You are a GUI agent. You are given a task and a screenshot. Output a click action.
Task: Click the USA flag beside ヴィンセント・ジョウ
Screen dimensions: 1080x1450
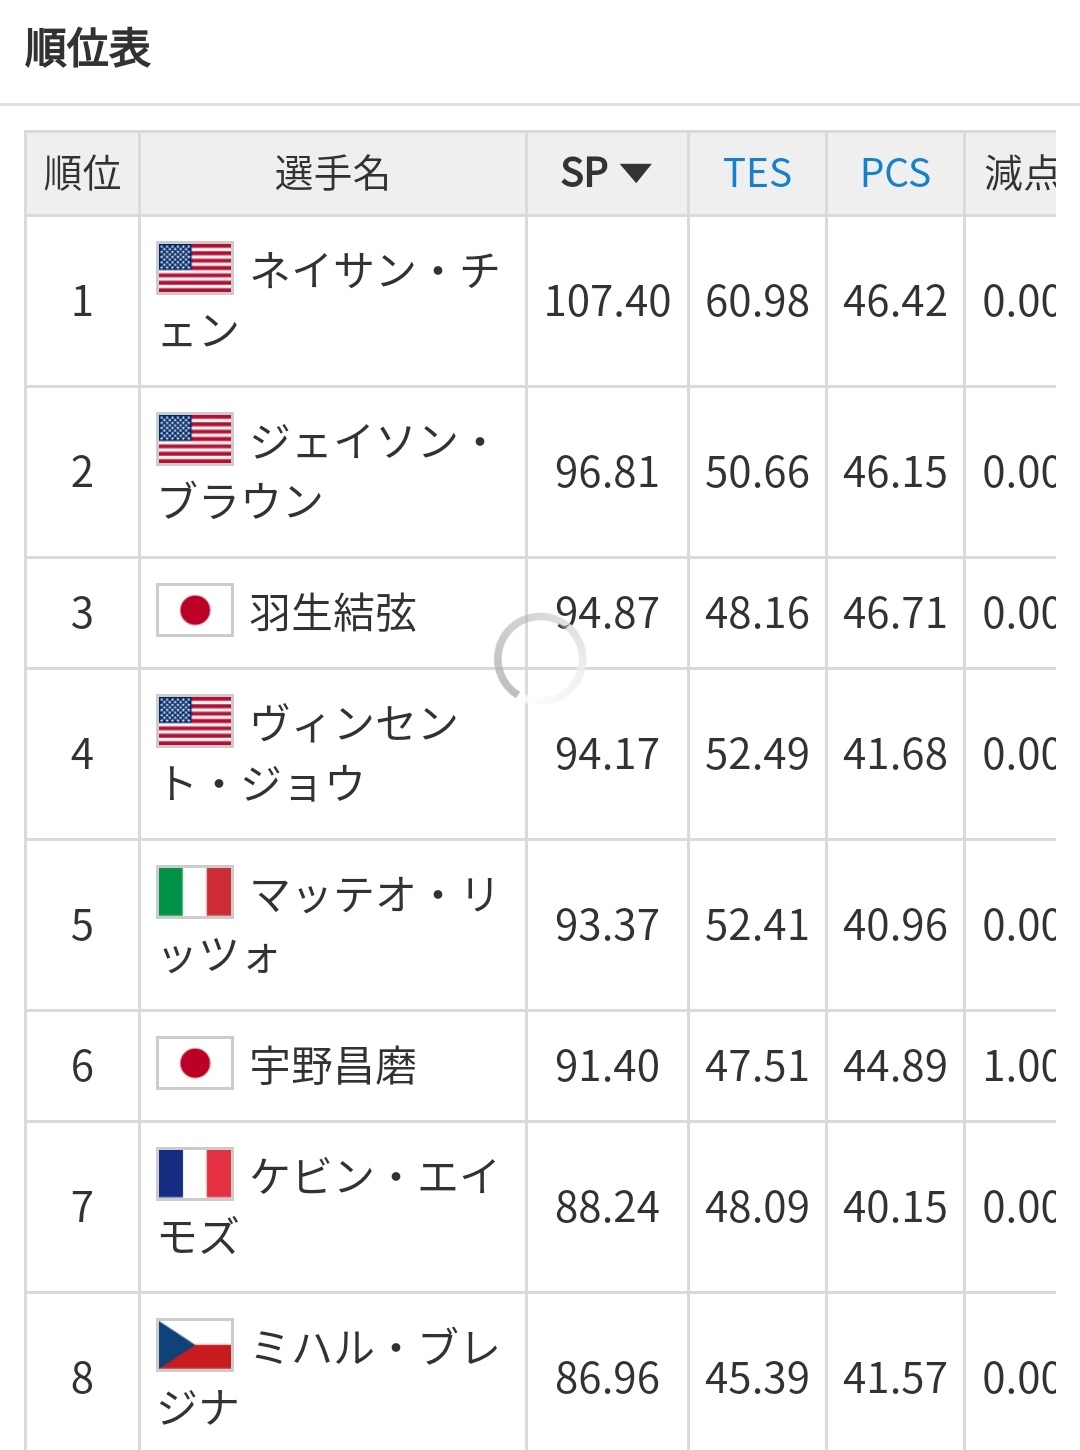tap(195, 721)
